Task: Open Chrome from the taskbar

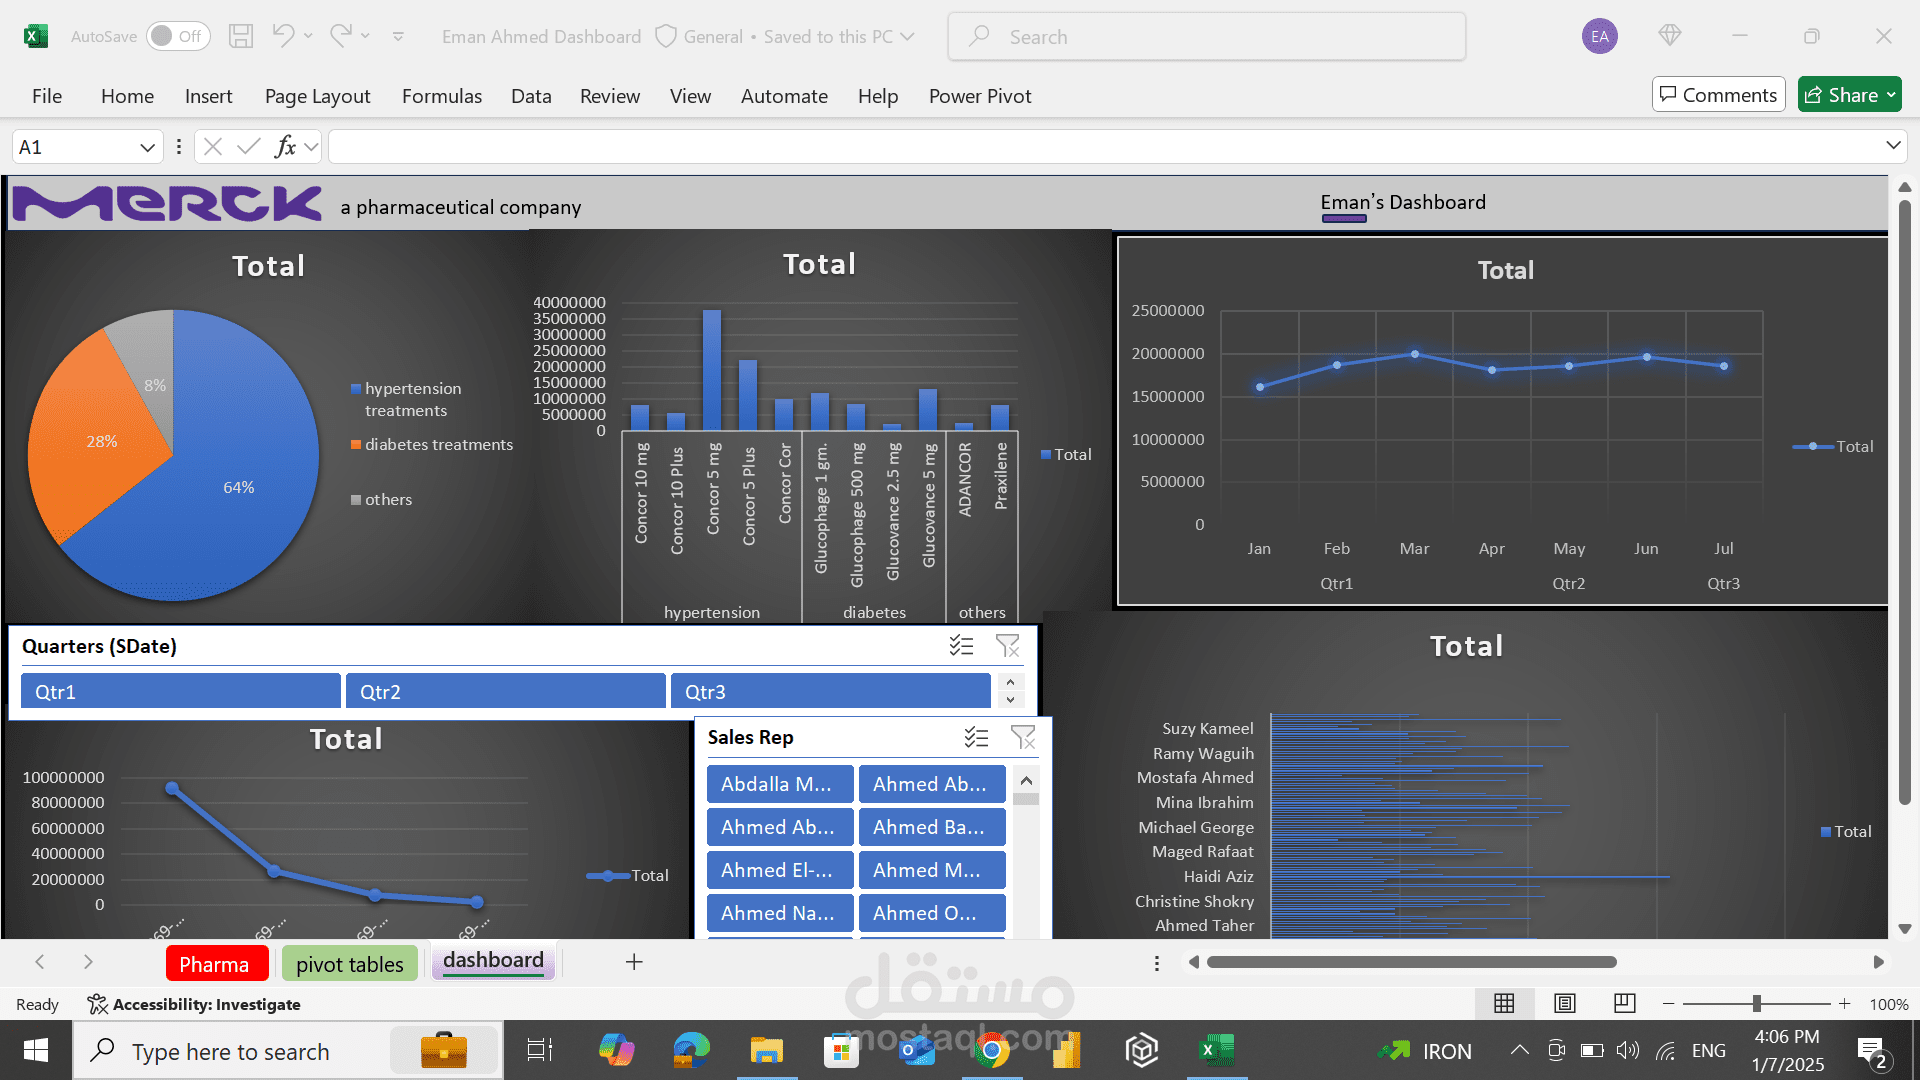Action: click(x=991, y=1051)
